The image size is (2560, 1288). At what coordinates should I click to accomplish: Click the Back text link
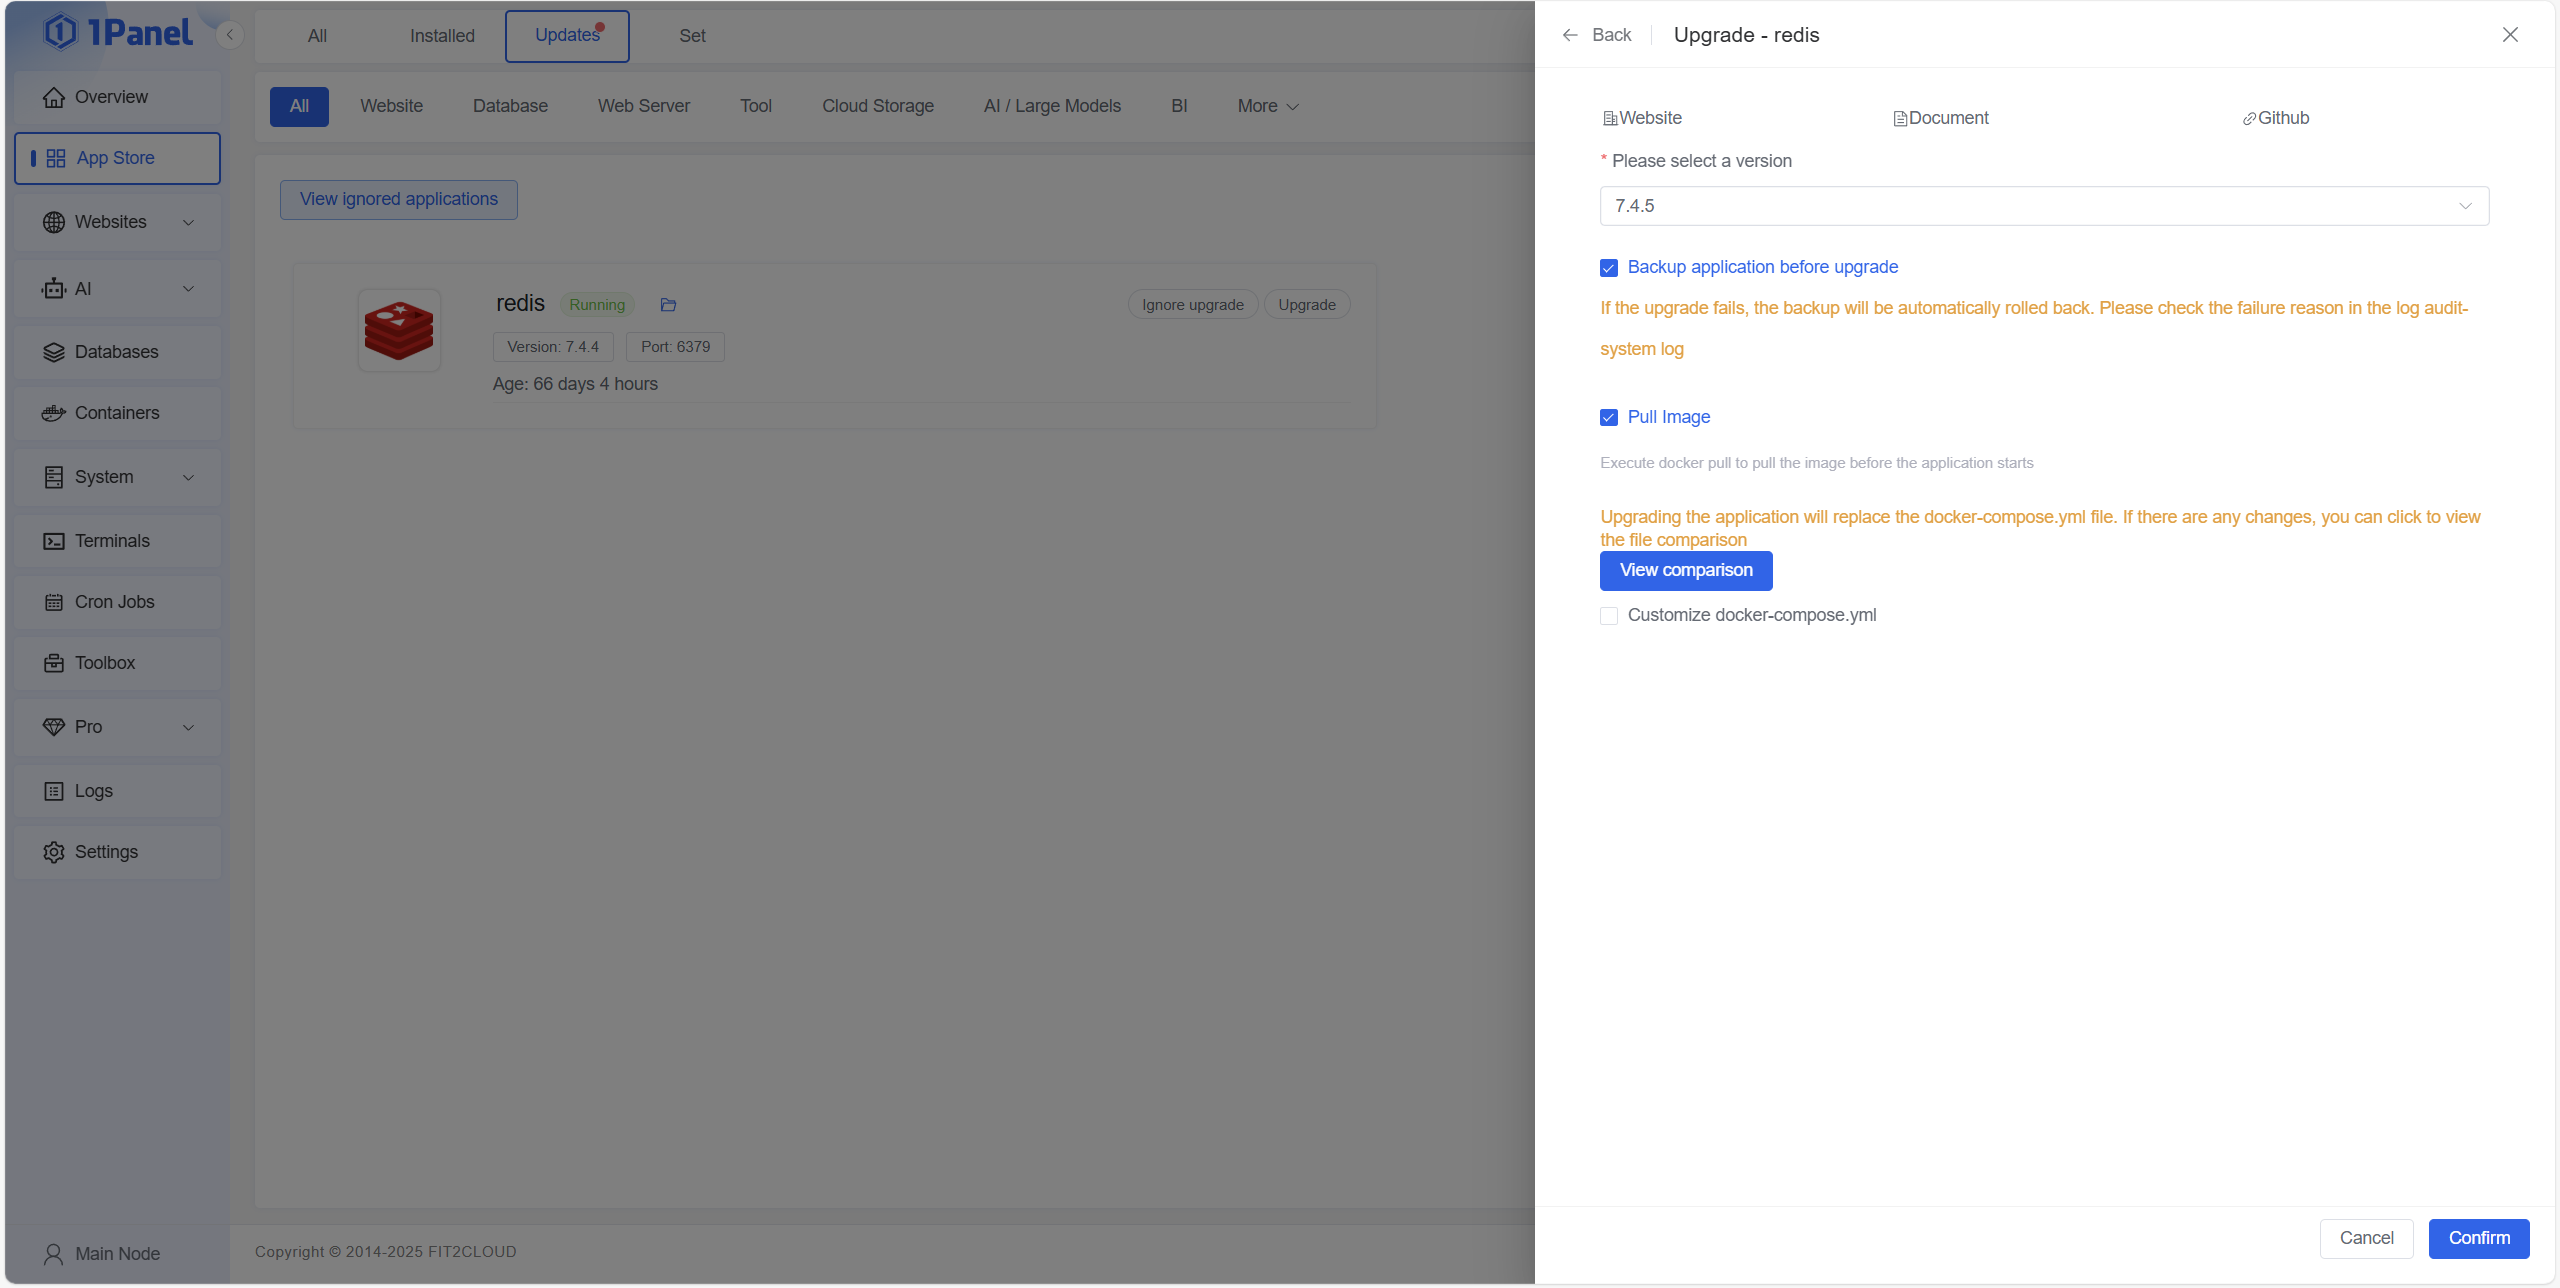tap(1611, 35)
